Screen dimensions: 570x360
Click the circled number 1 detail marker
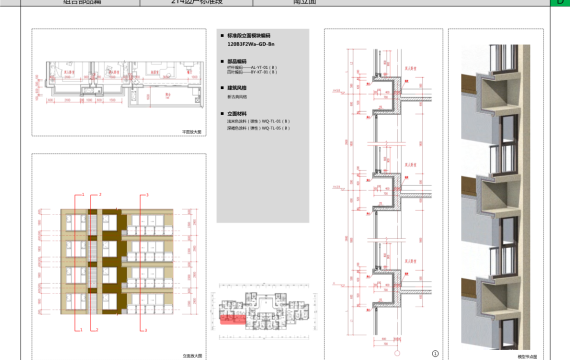[435, 353]
